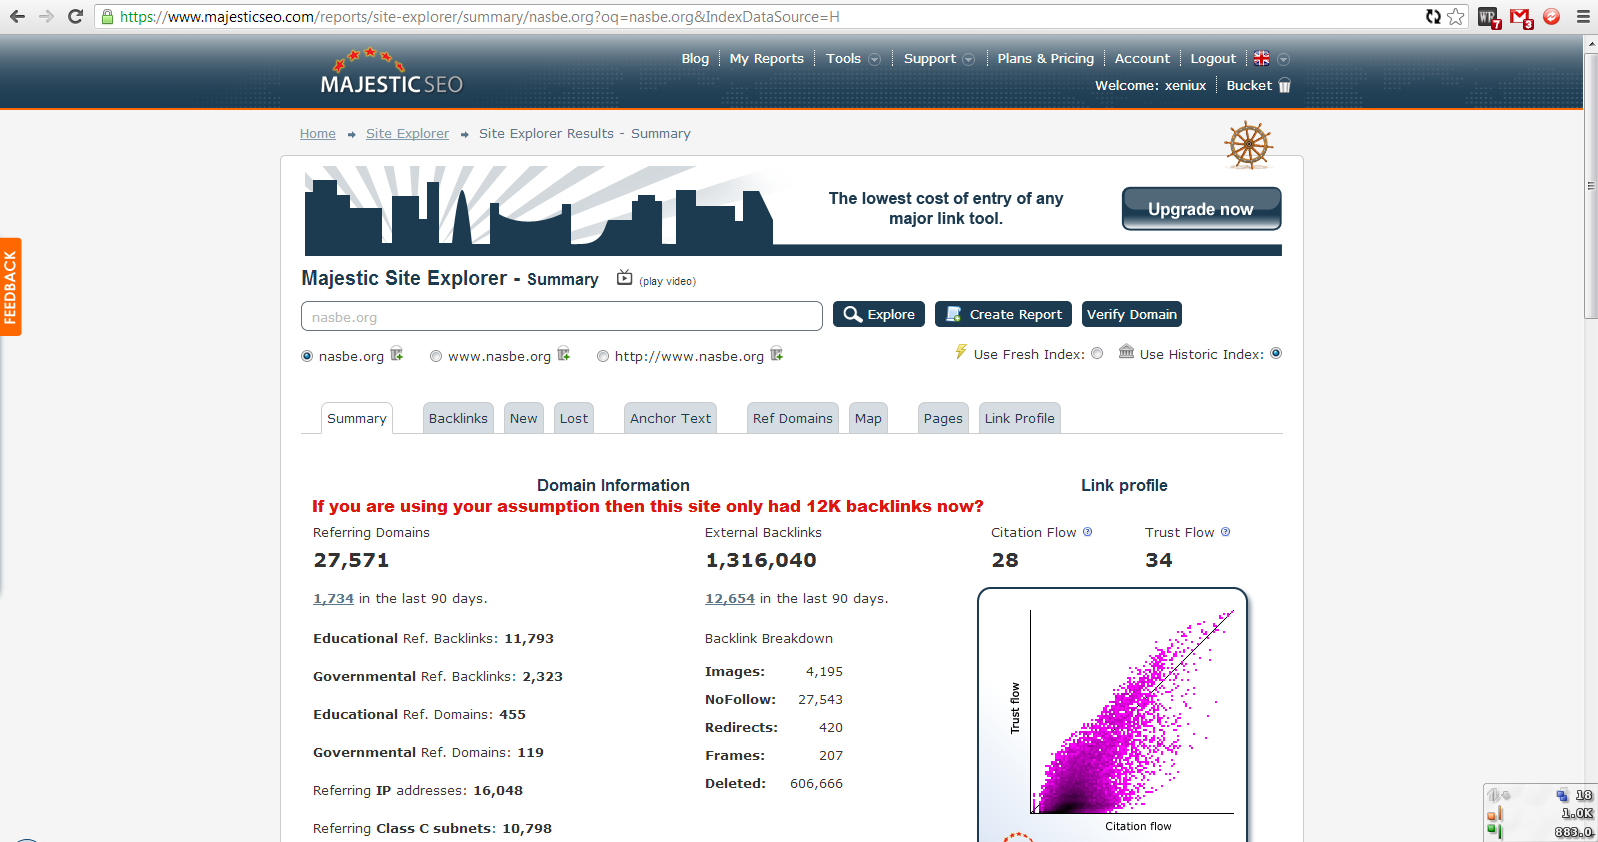Click the Explore search button

click(x=879, y=314)
